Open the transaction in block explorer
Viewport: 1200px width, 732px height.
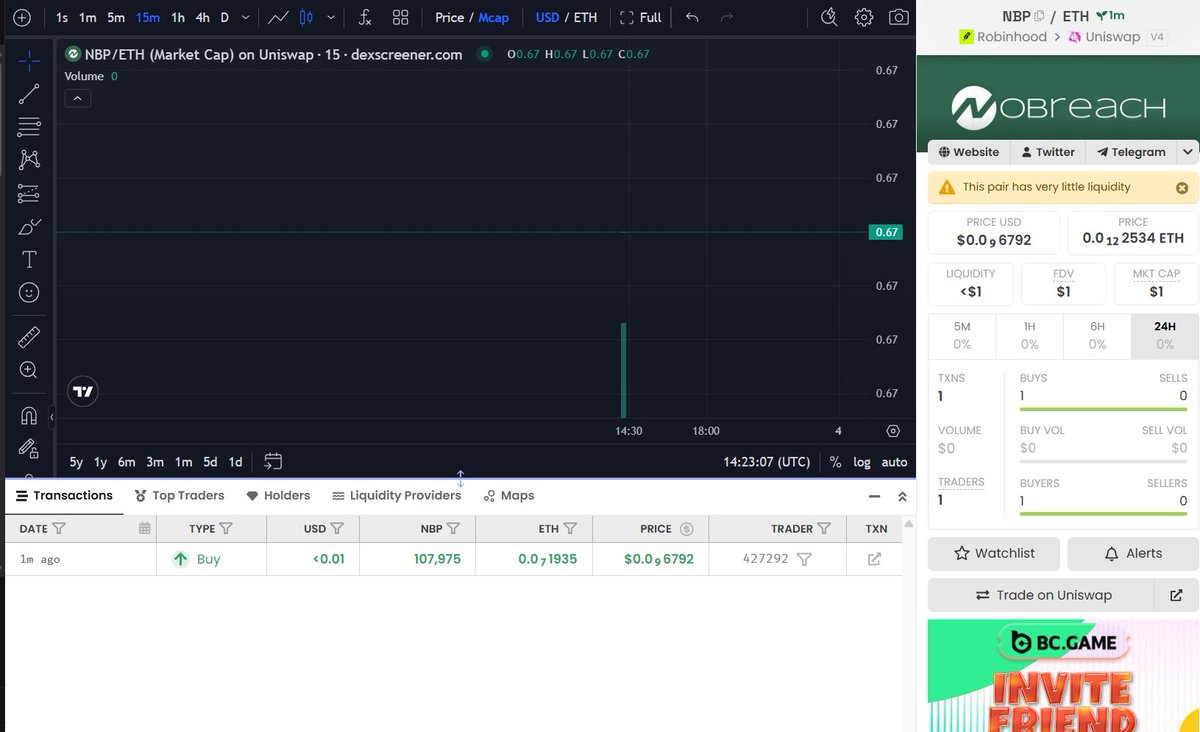[x=874, y=559]
